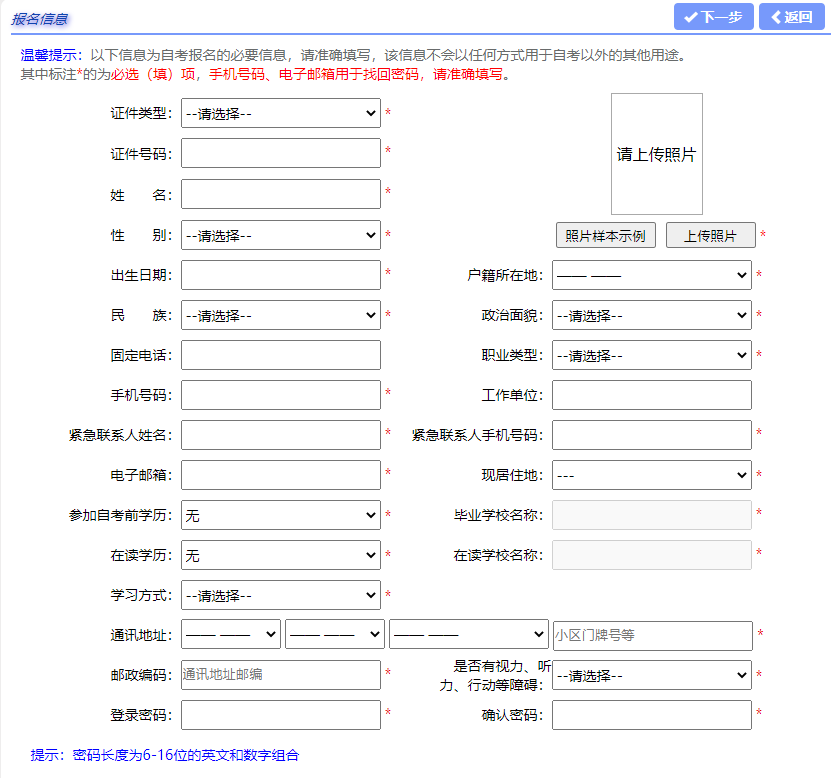The image size is (835, 778).
Task: Click the 下一步 (Next Step) button
Action: pyautogui.click(x=712, y=17)
